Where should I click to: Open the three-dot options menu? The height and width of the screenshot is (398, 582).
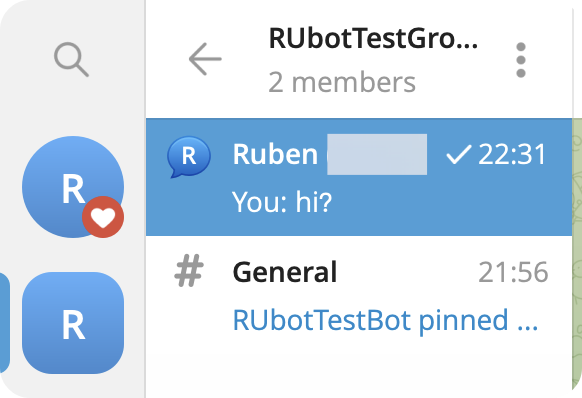click(521, 60)
